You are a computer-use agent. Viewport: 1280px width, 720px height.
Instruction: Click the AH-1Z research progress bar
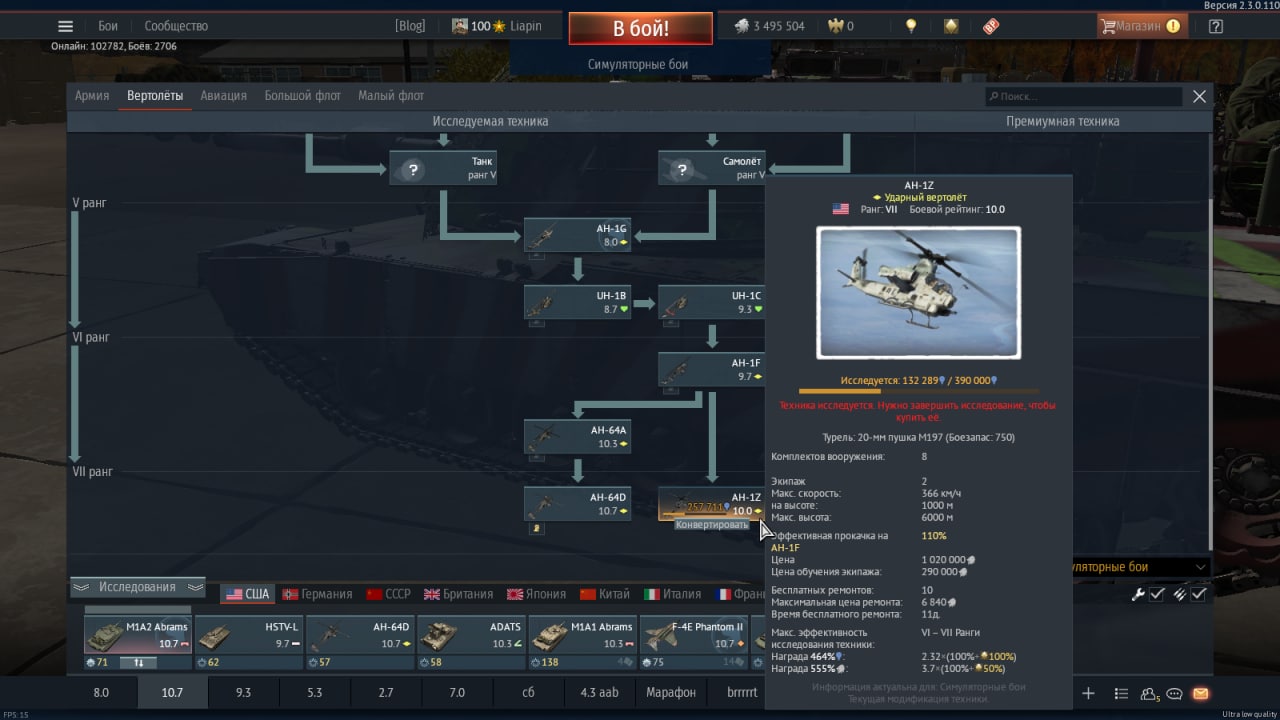click(x=918, y=391)
